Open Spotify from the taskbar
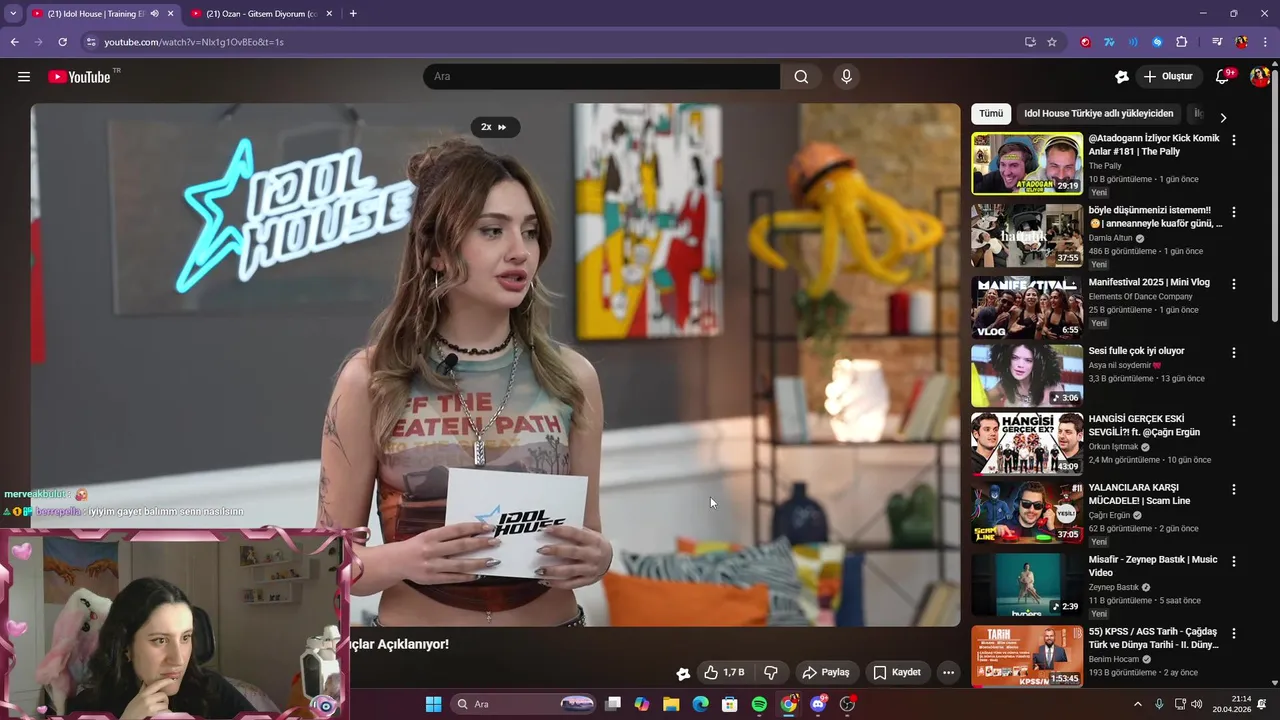Viewport: 1280px width, 720px height. [x=759, y=704]
